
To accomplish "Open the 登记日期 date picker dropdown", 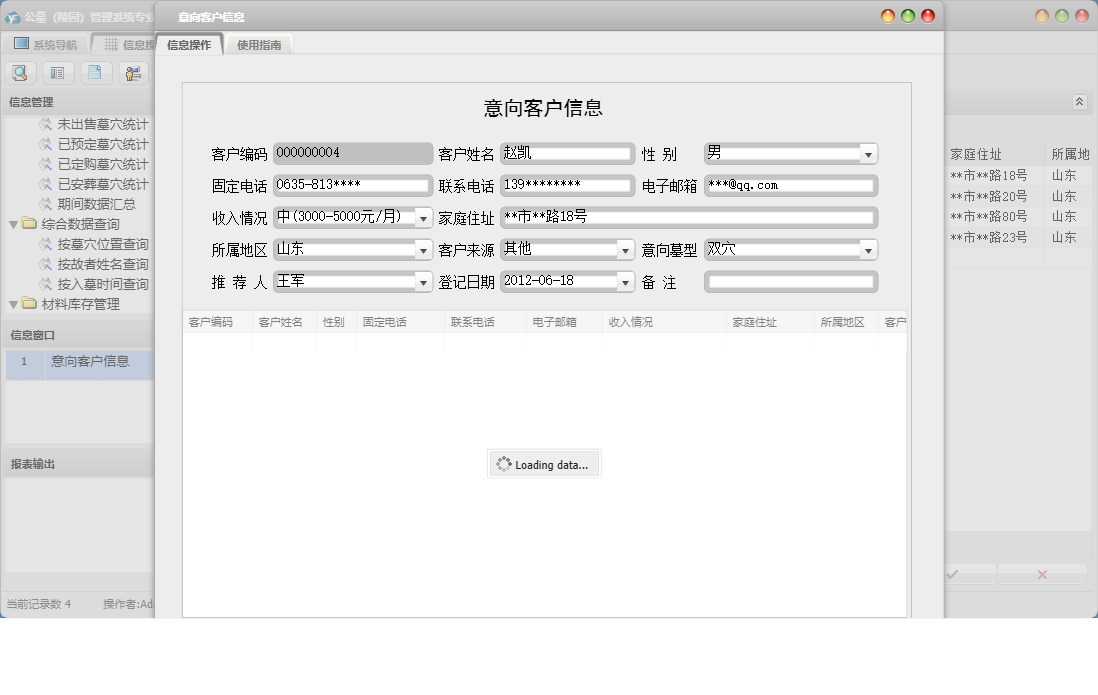I will (x=626, y=282).
